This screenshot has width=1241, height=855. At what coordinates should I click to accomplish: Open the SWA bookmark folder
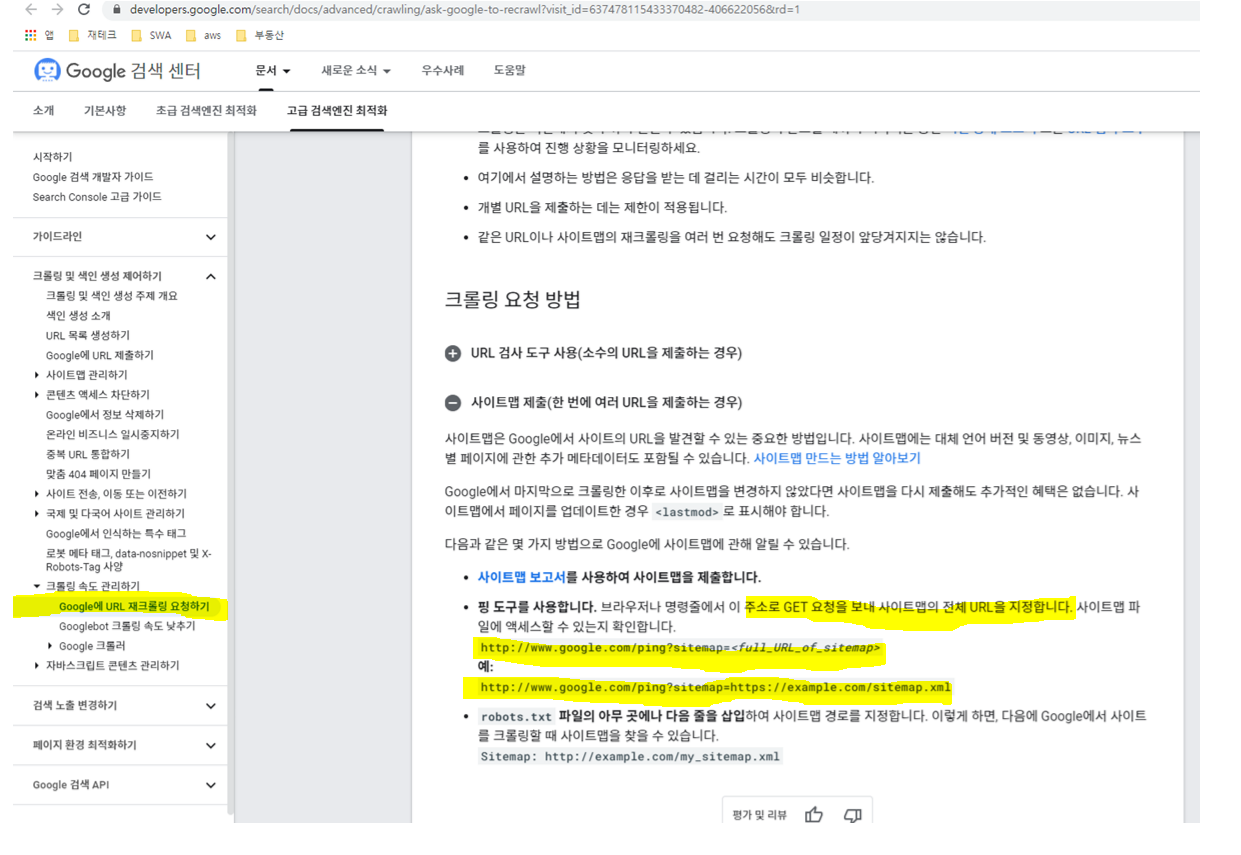pyautogui.click(x=151, y=35)
